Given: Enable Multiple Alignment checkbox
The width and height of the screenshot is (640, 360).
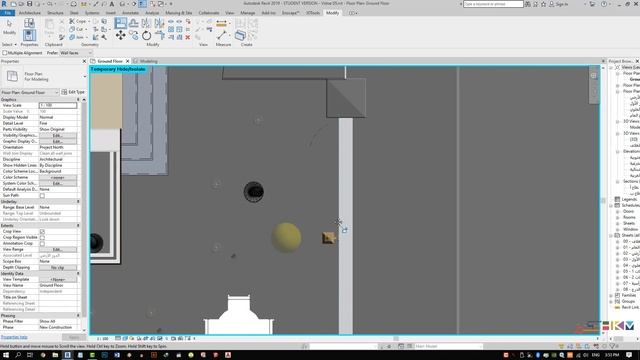Looking at the screenshot, I should [5, 53].
